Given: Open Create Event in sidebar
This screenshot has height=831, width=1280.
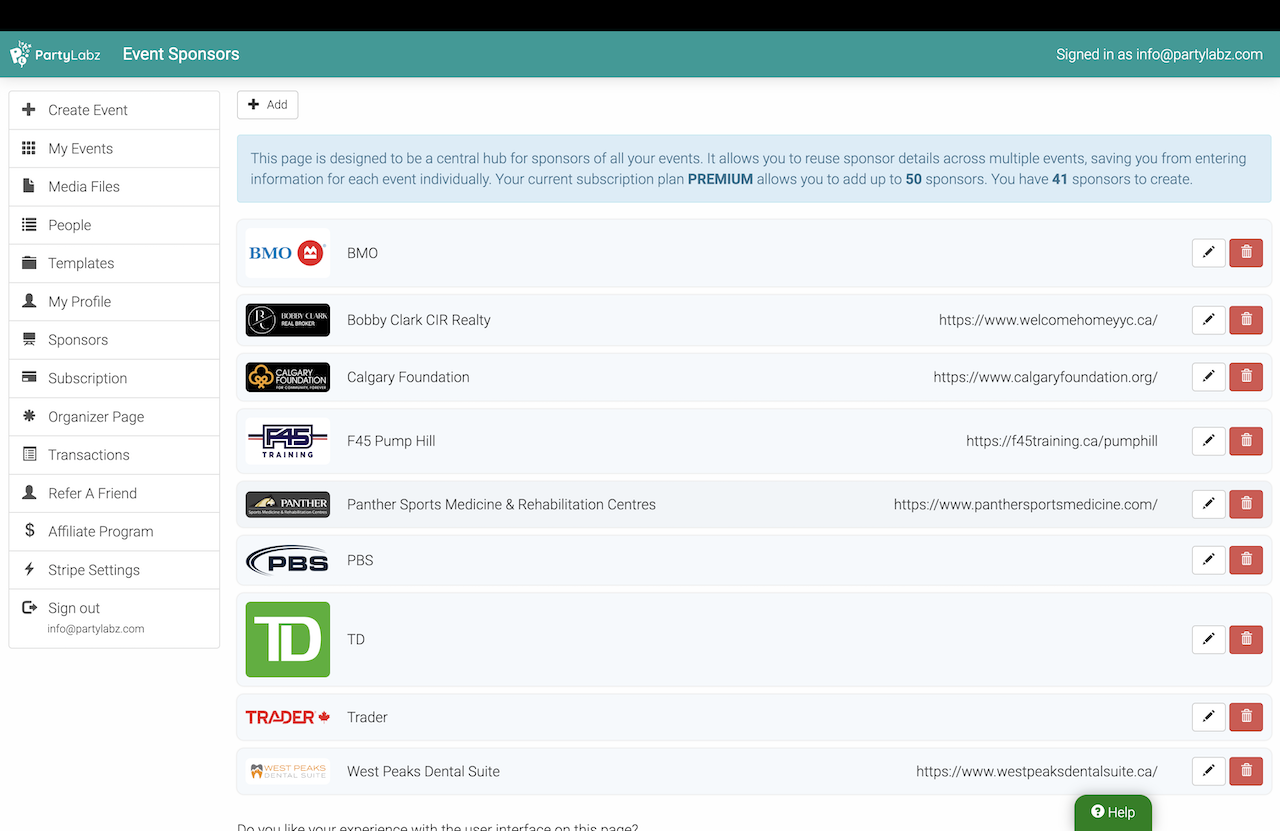Looking at the screenshot, I should click(x=114, y=110).
